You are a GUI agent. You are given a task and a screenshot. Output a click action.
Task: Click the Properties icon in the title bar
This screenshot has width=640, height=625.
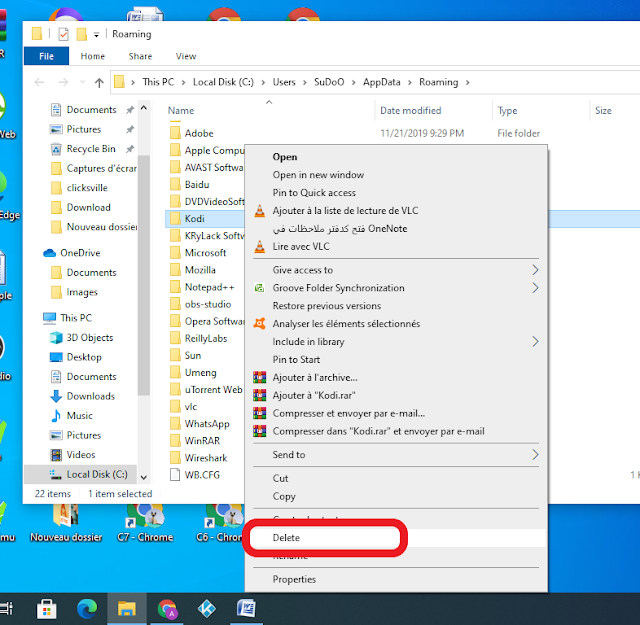coord(63,34)
